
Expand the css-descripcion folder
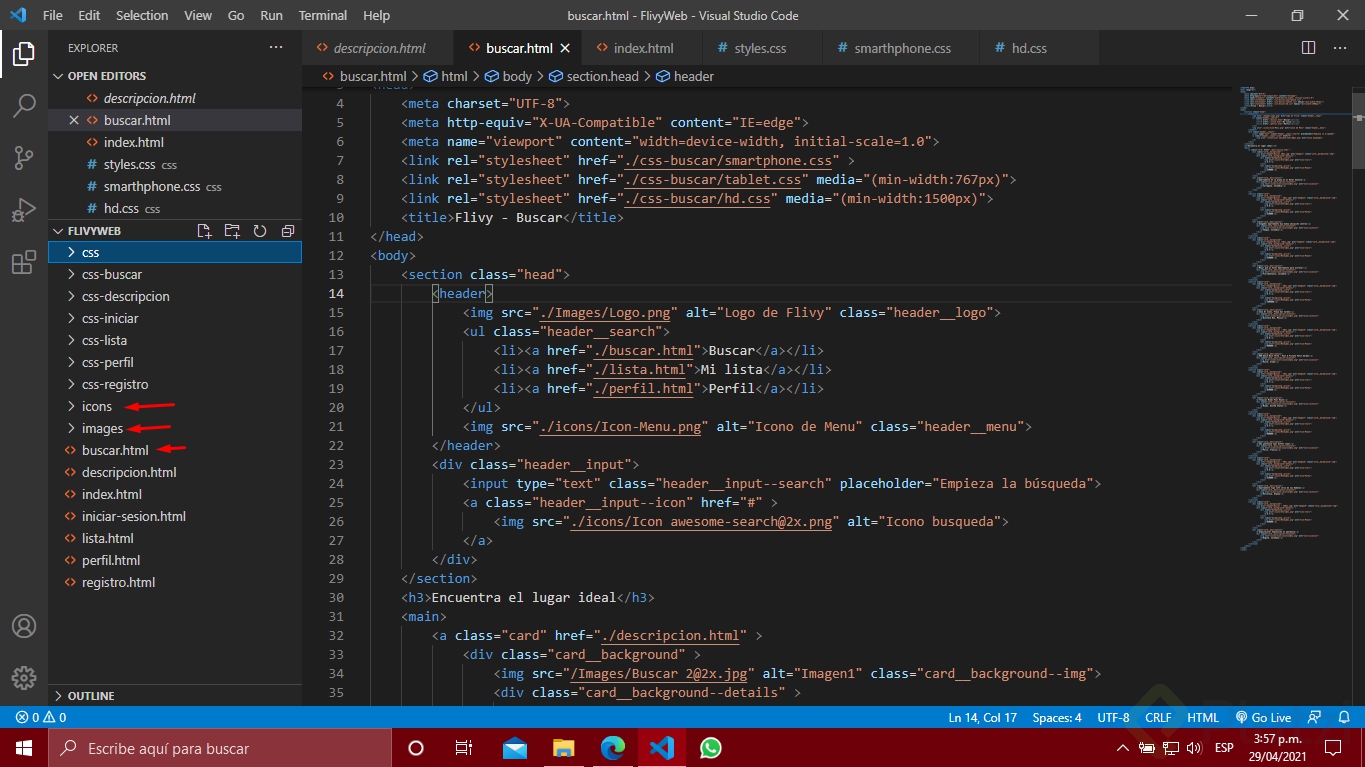click(x=175, y=296)
